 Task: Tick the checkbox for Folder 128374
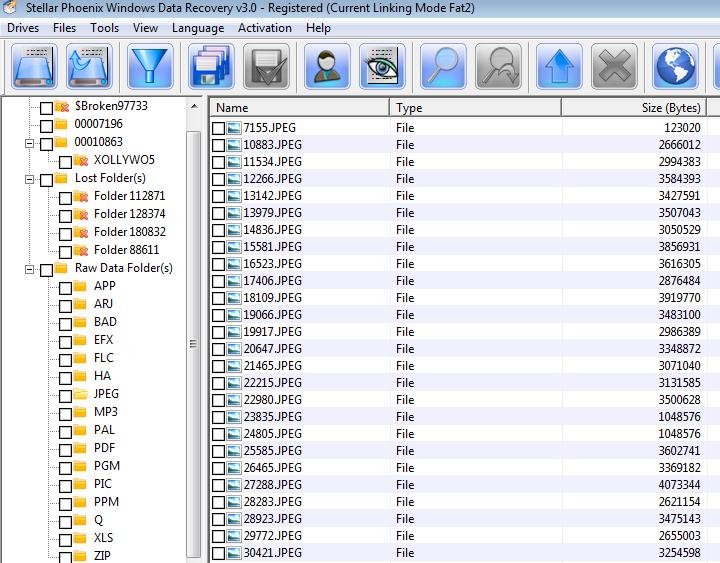pyautogui.click(x=65, y=216)
